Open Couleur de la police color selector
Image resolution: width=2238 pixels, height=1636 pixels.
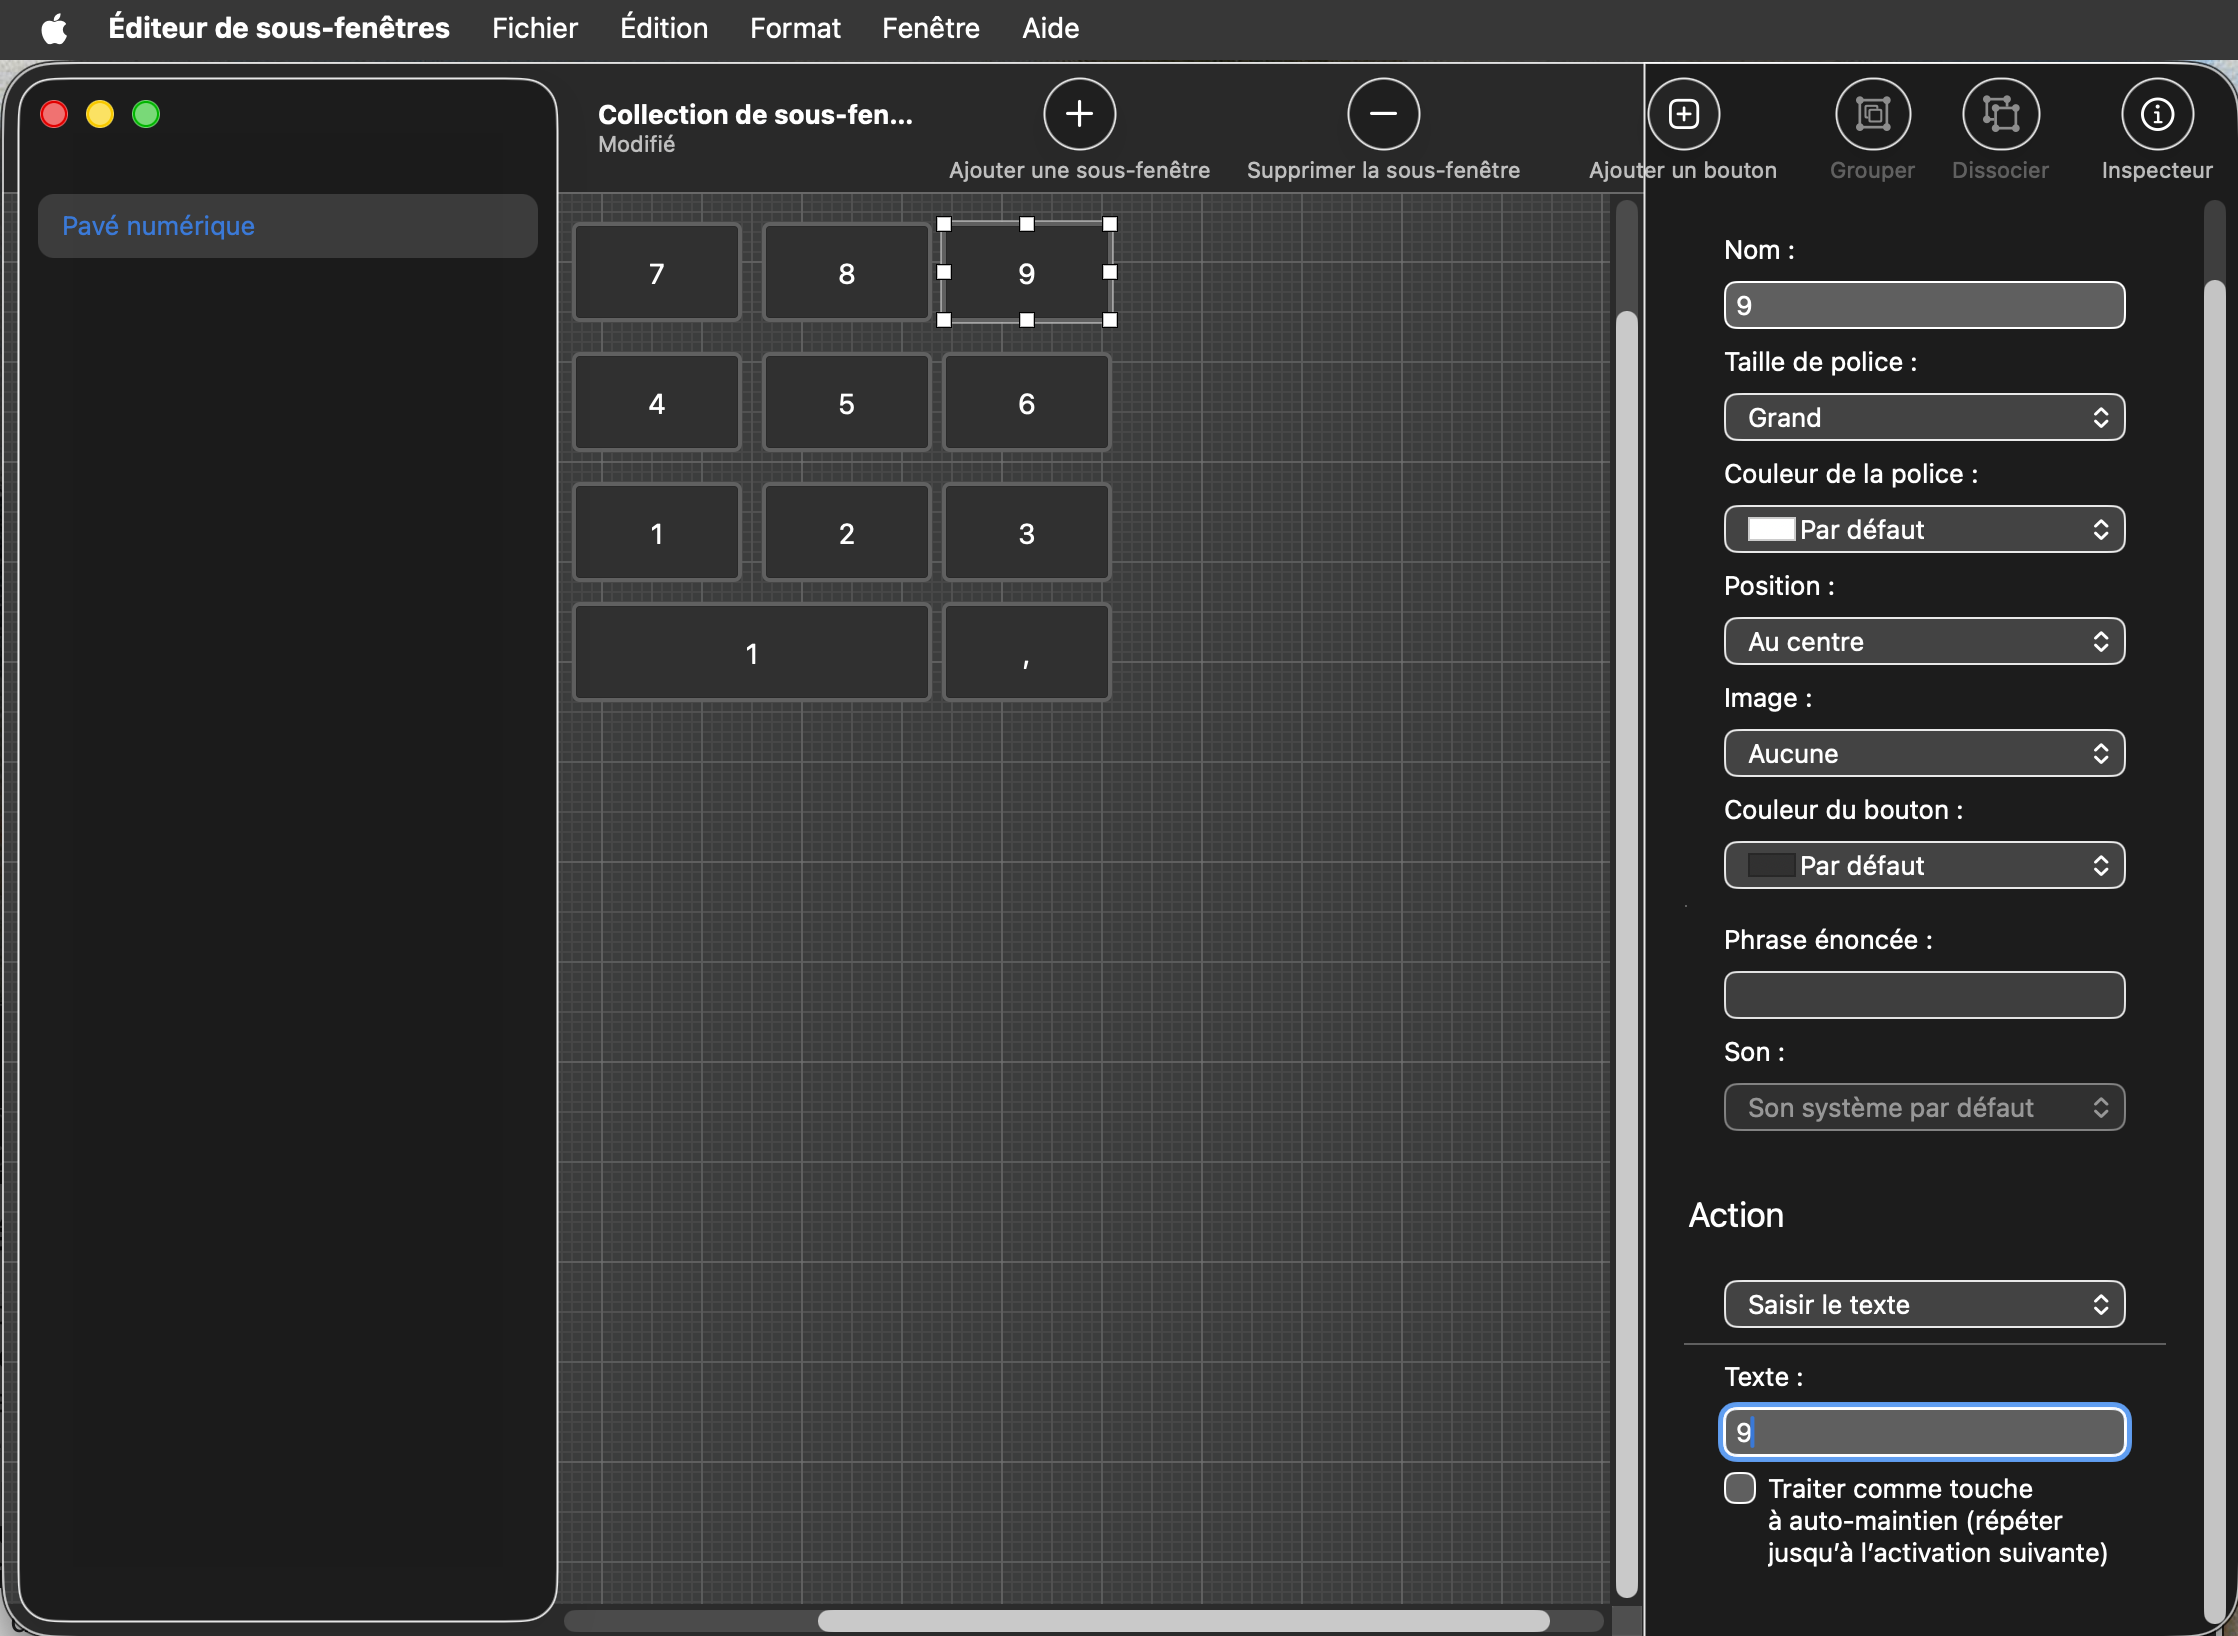tap(1924, 529)
